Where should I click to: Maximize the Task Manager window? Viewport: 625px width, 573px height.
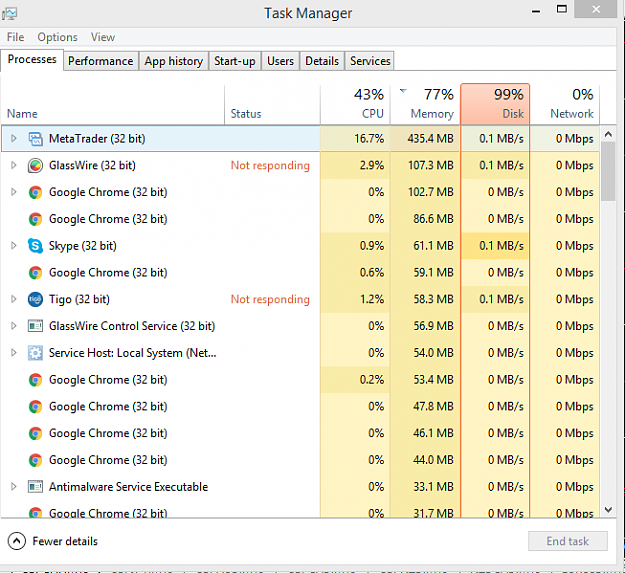point(562,9)
